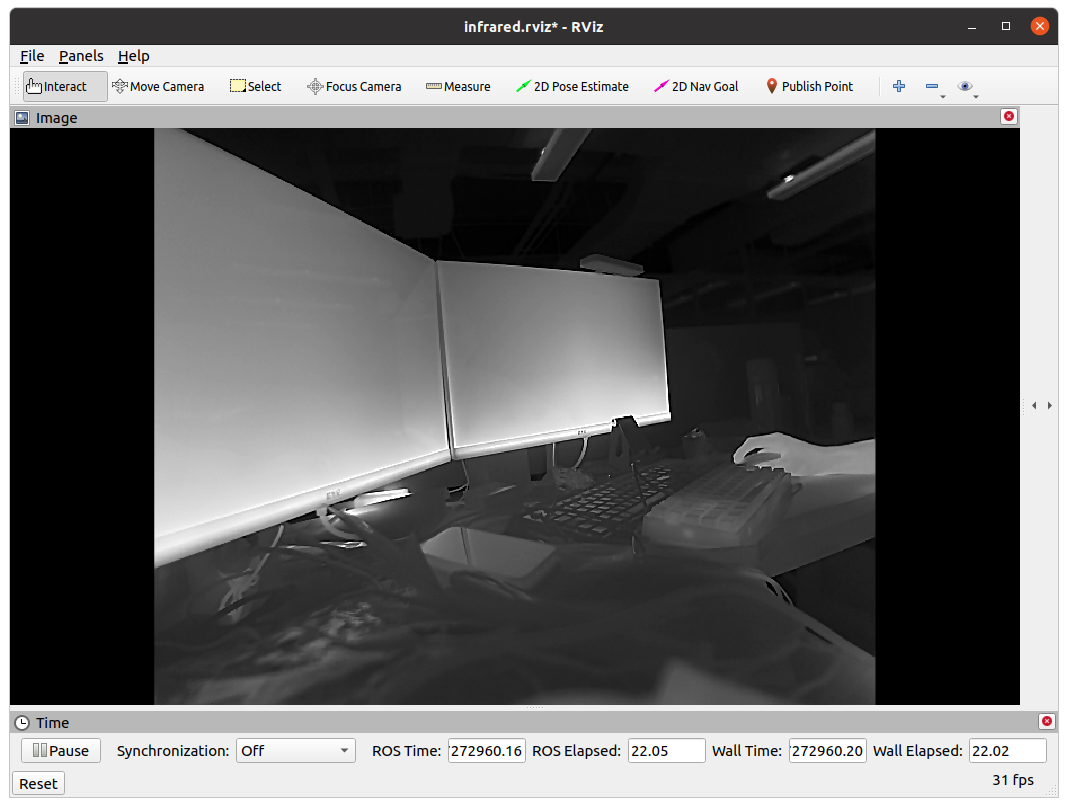Open the eye icon's dropdown arrow
Viewport: 1068px width, 807px height.
pyautogui.click(x=976, y=97)
